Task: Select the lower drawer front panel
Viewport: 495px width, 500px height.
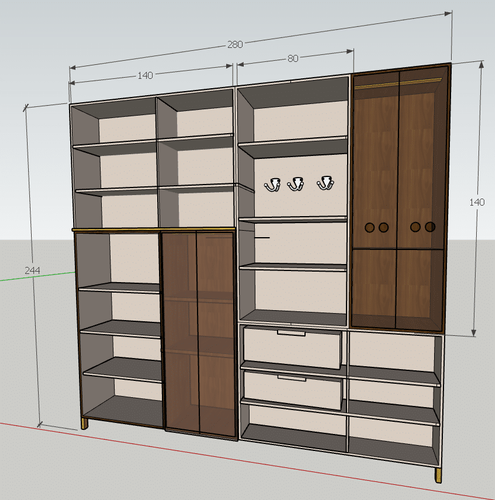Action: [293, 390]
